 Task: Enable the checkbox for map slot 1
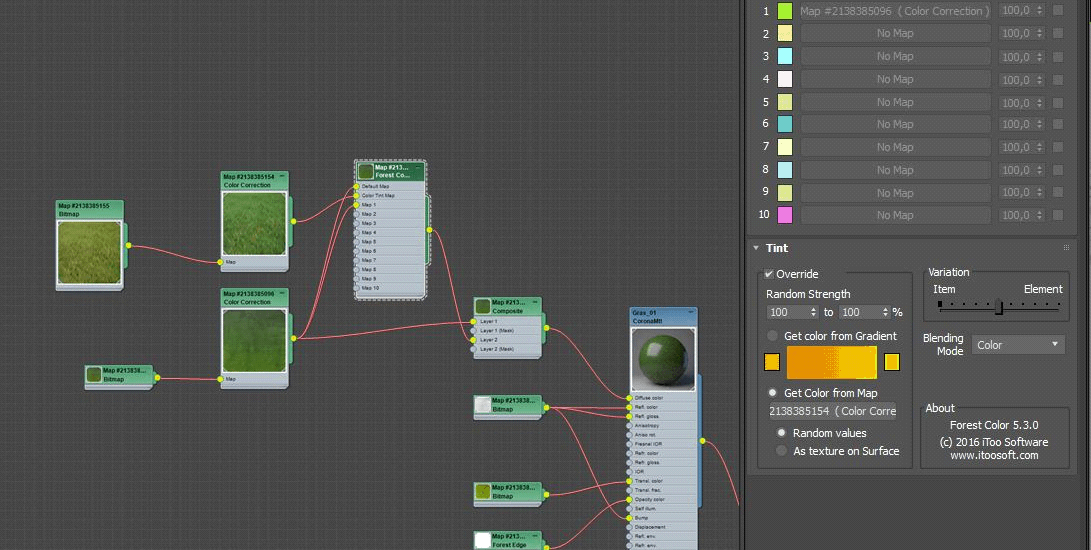(x=1058, y=11)
